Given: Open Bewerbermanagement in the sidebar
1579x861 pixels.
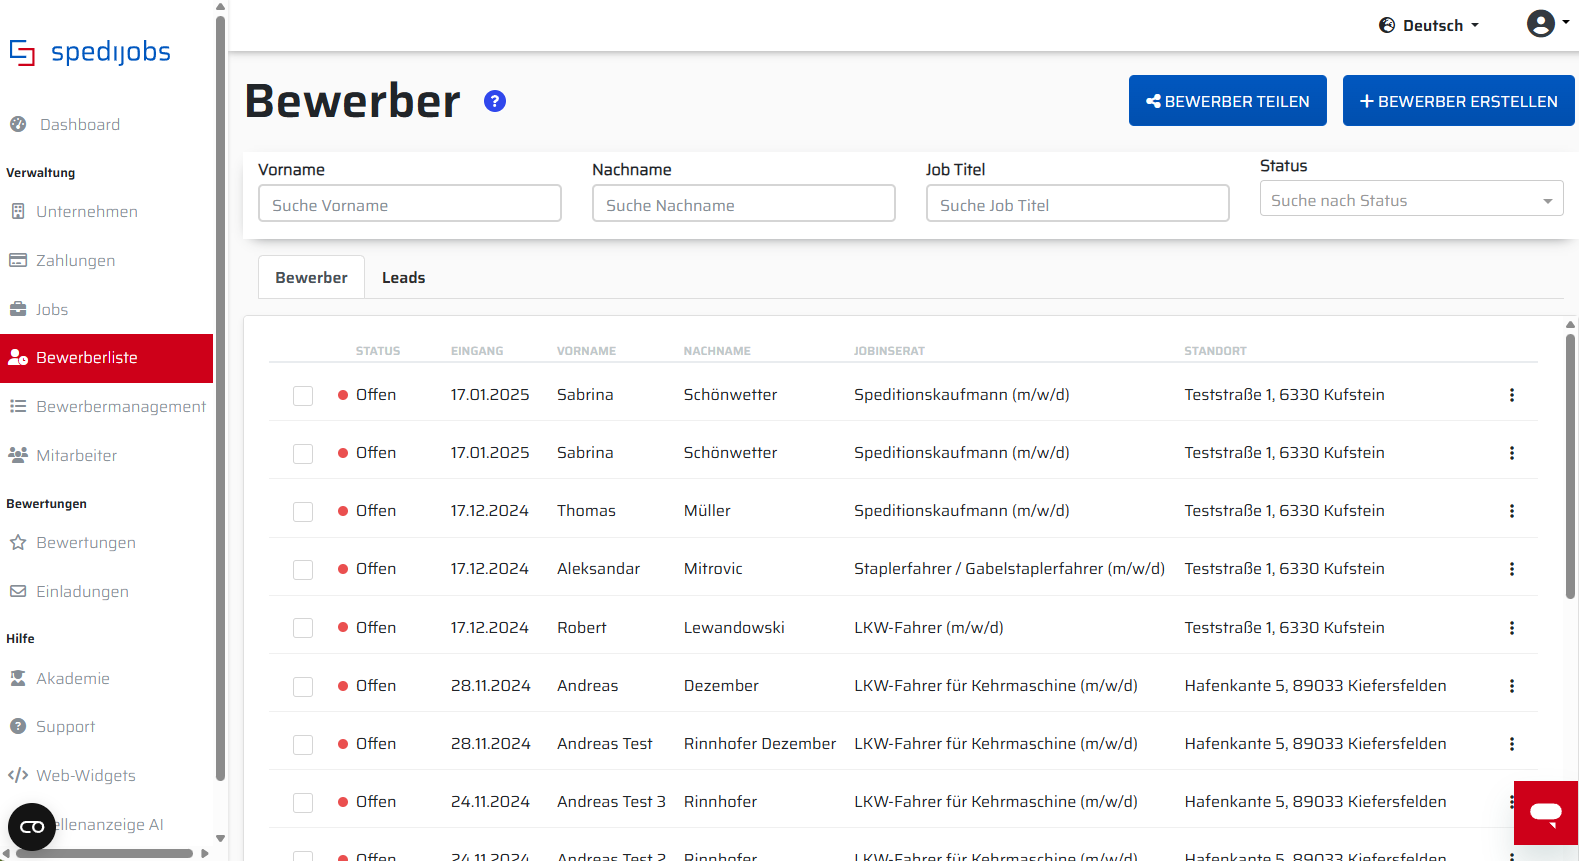Looking at the screenshot, I should point(106,407).
